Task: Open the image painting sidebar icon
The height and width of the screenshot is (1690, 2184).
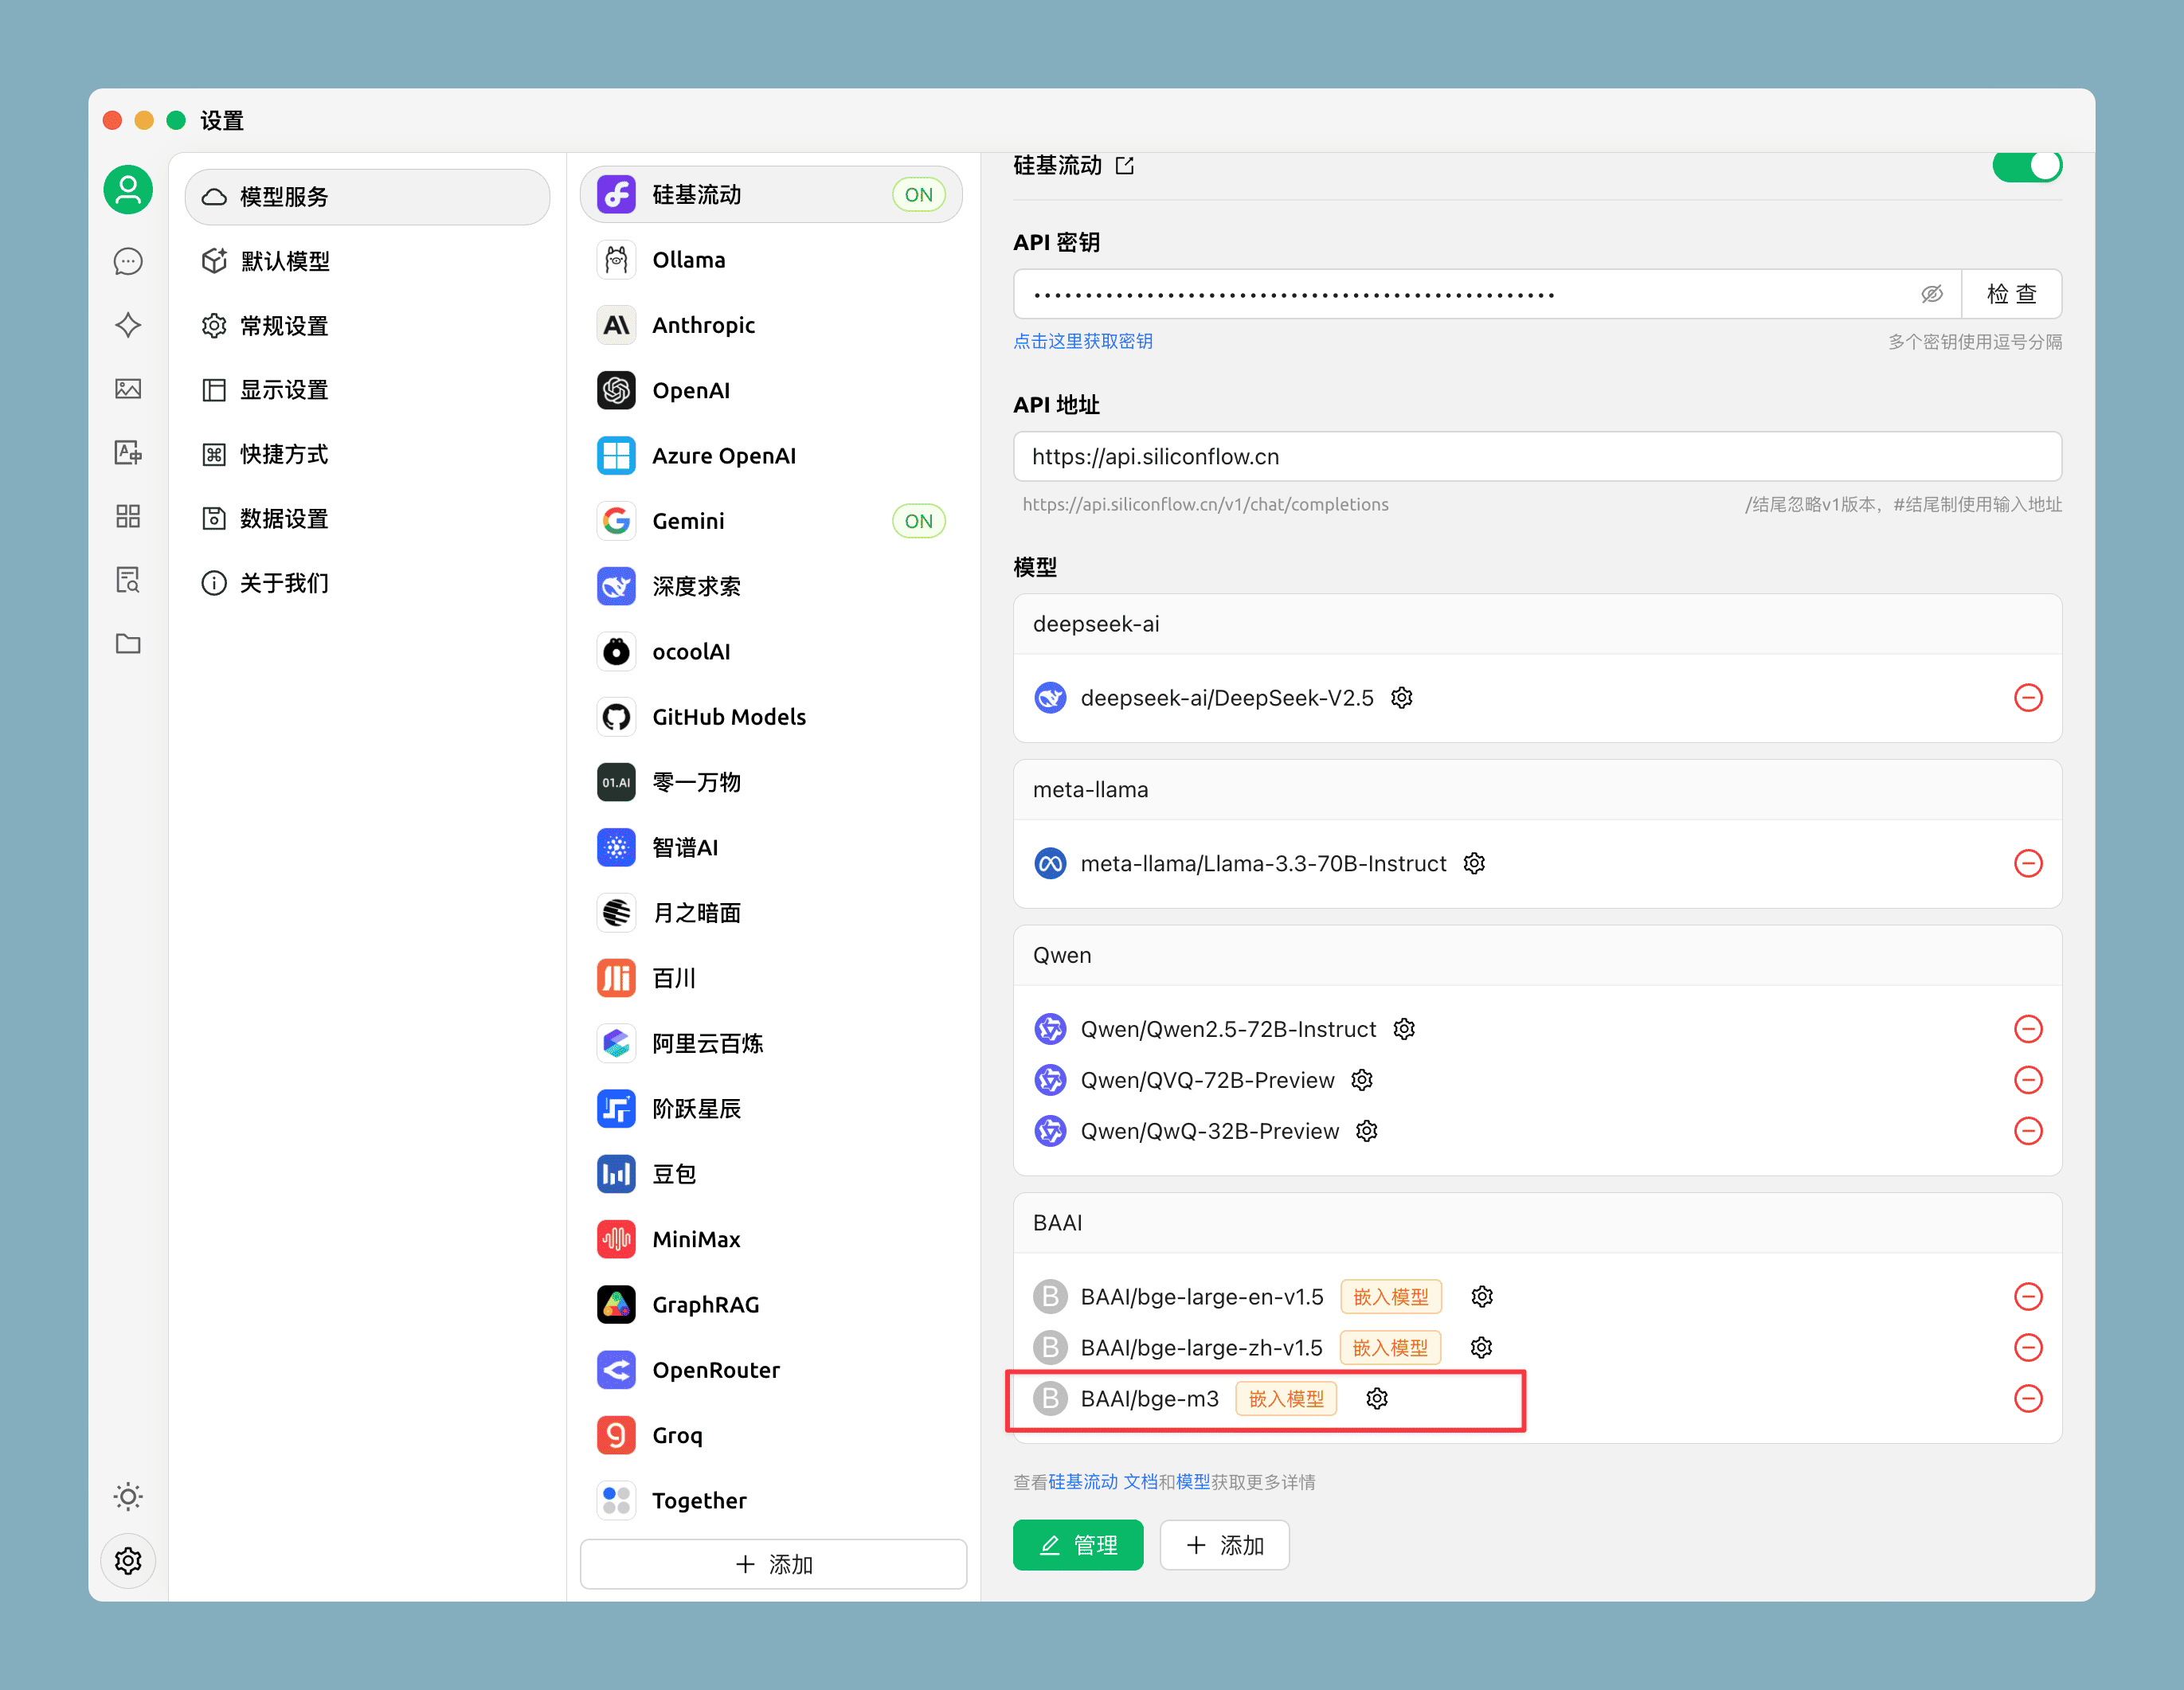Action: (x=128, y=388)
